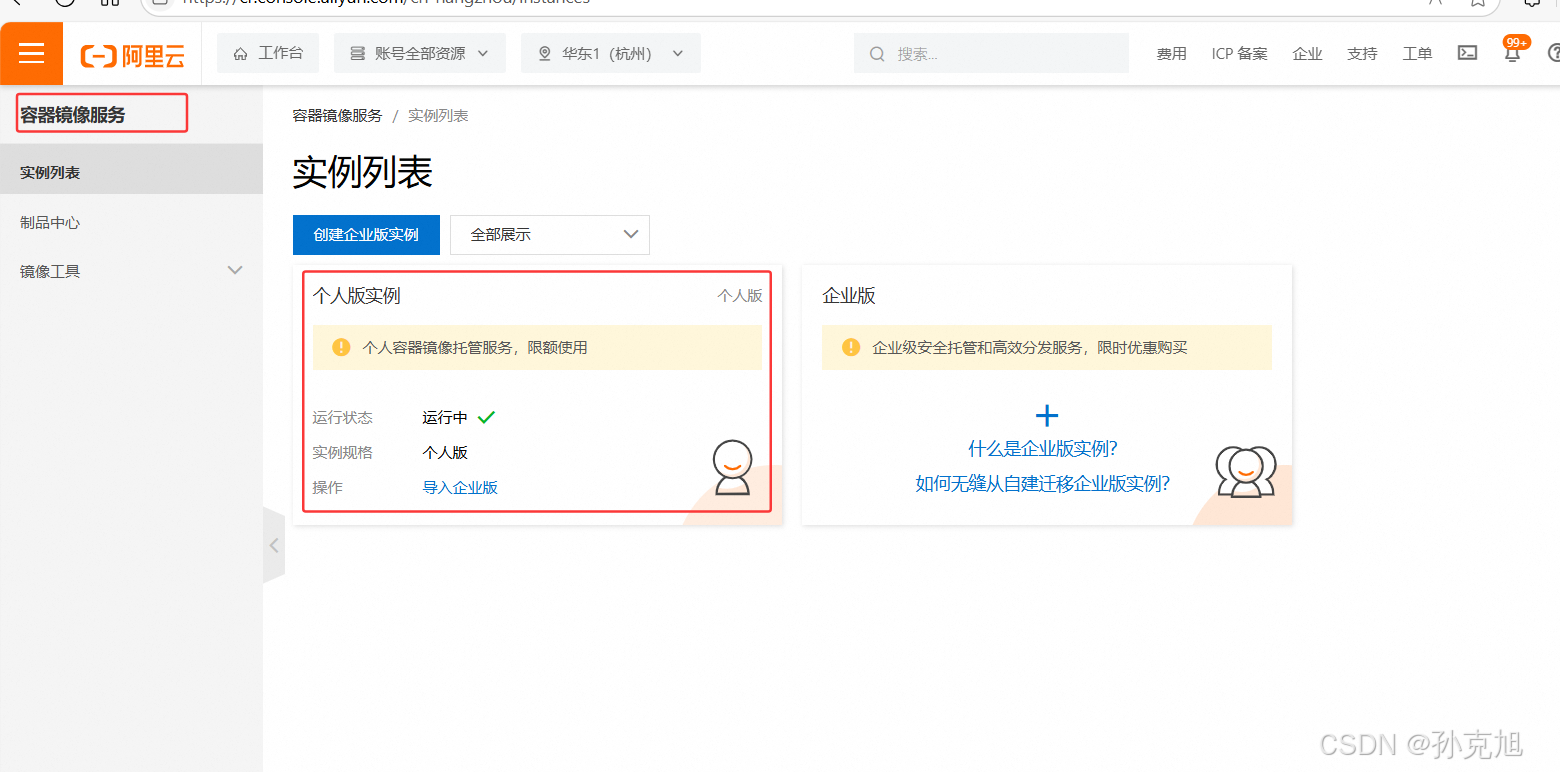Click the 运行中 status value
1560x772 pixels.
pos(445,418)
